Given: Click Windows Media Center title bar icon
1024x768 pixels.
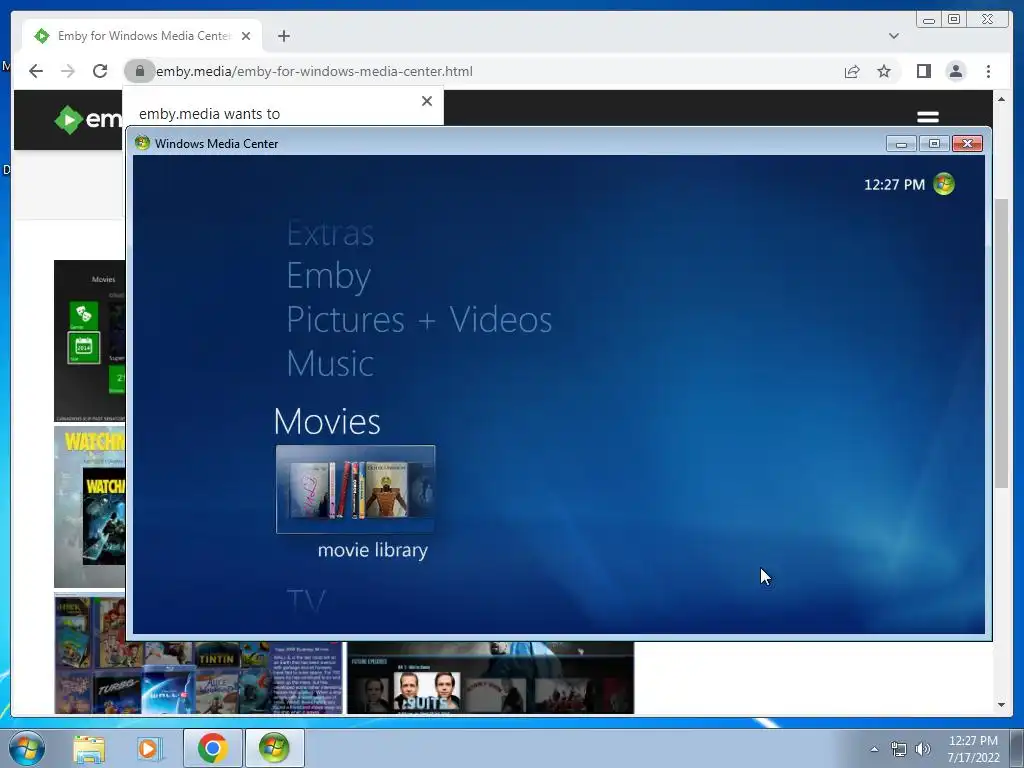Looking at the screenshot, I should (142, 143).
